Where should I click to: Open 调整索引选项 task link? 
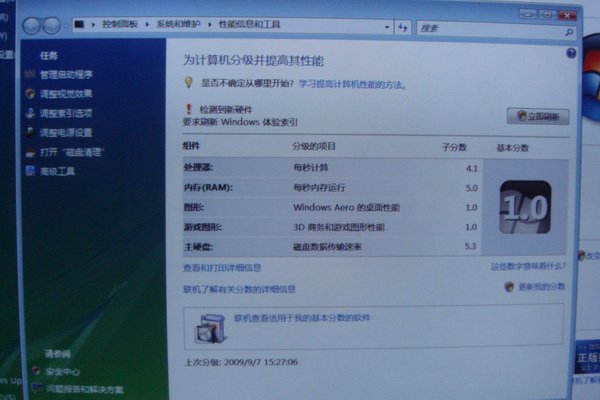[x=66, y=113]
